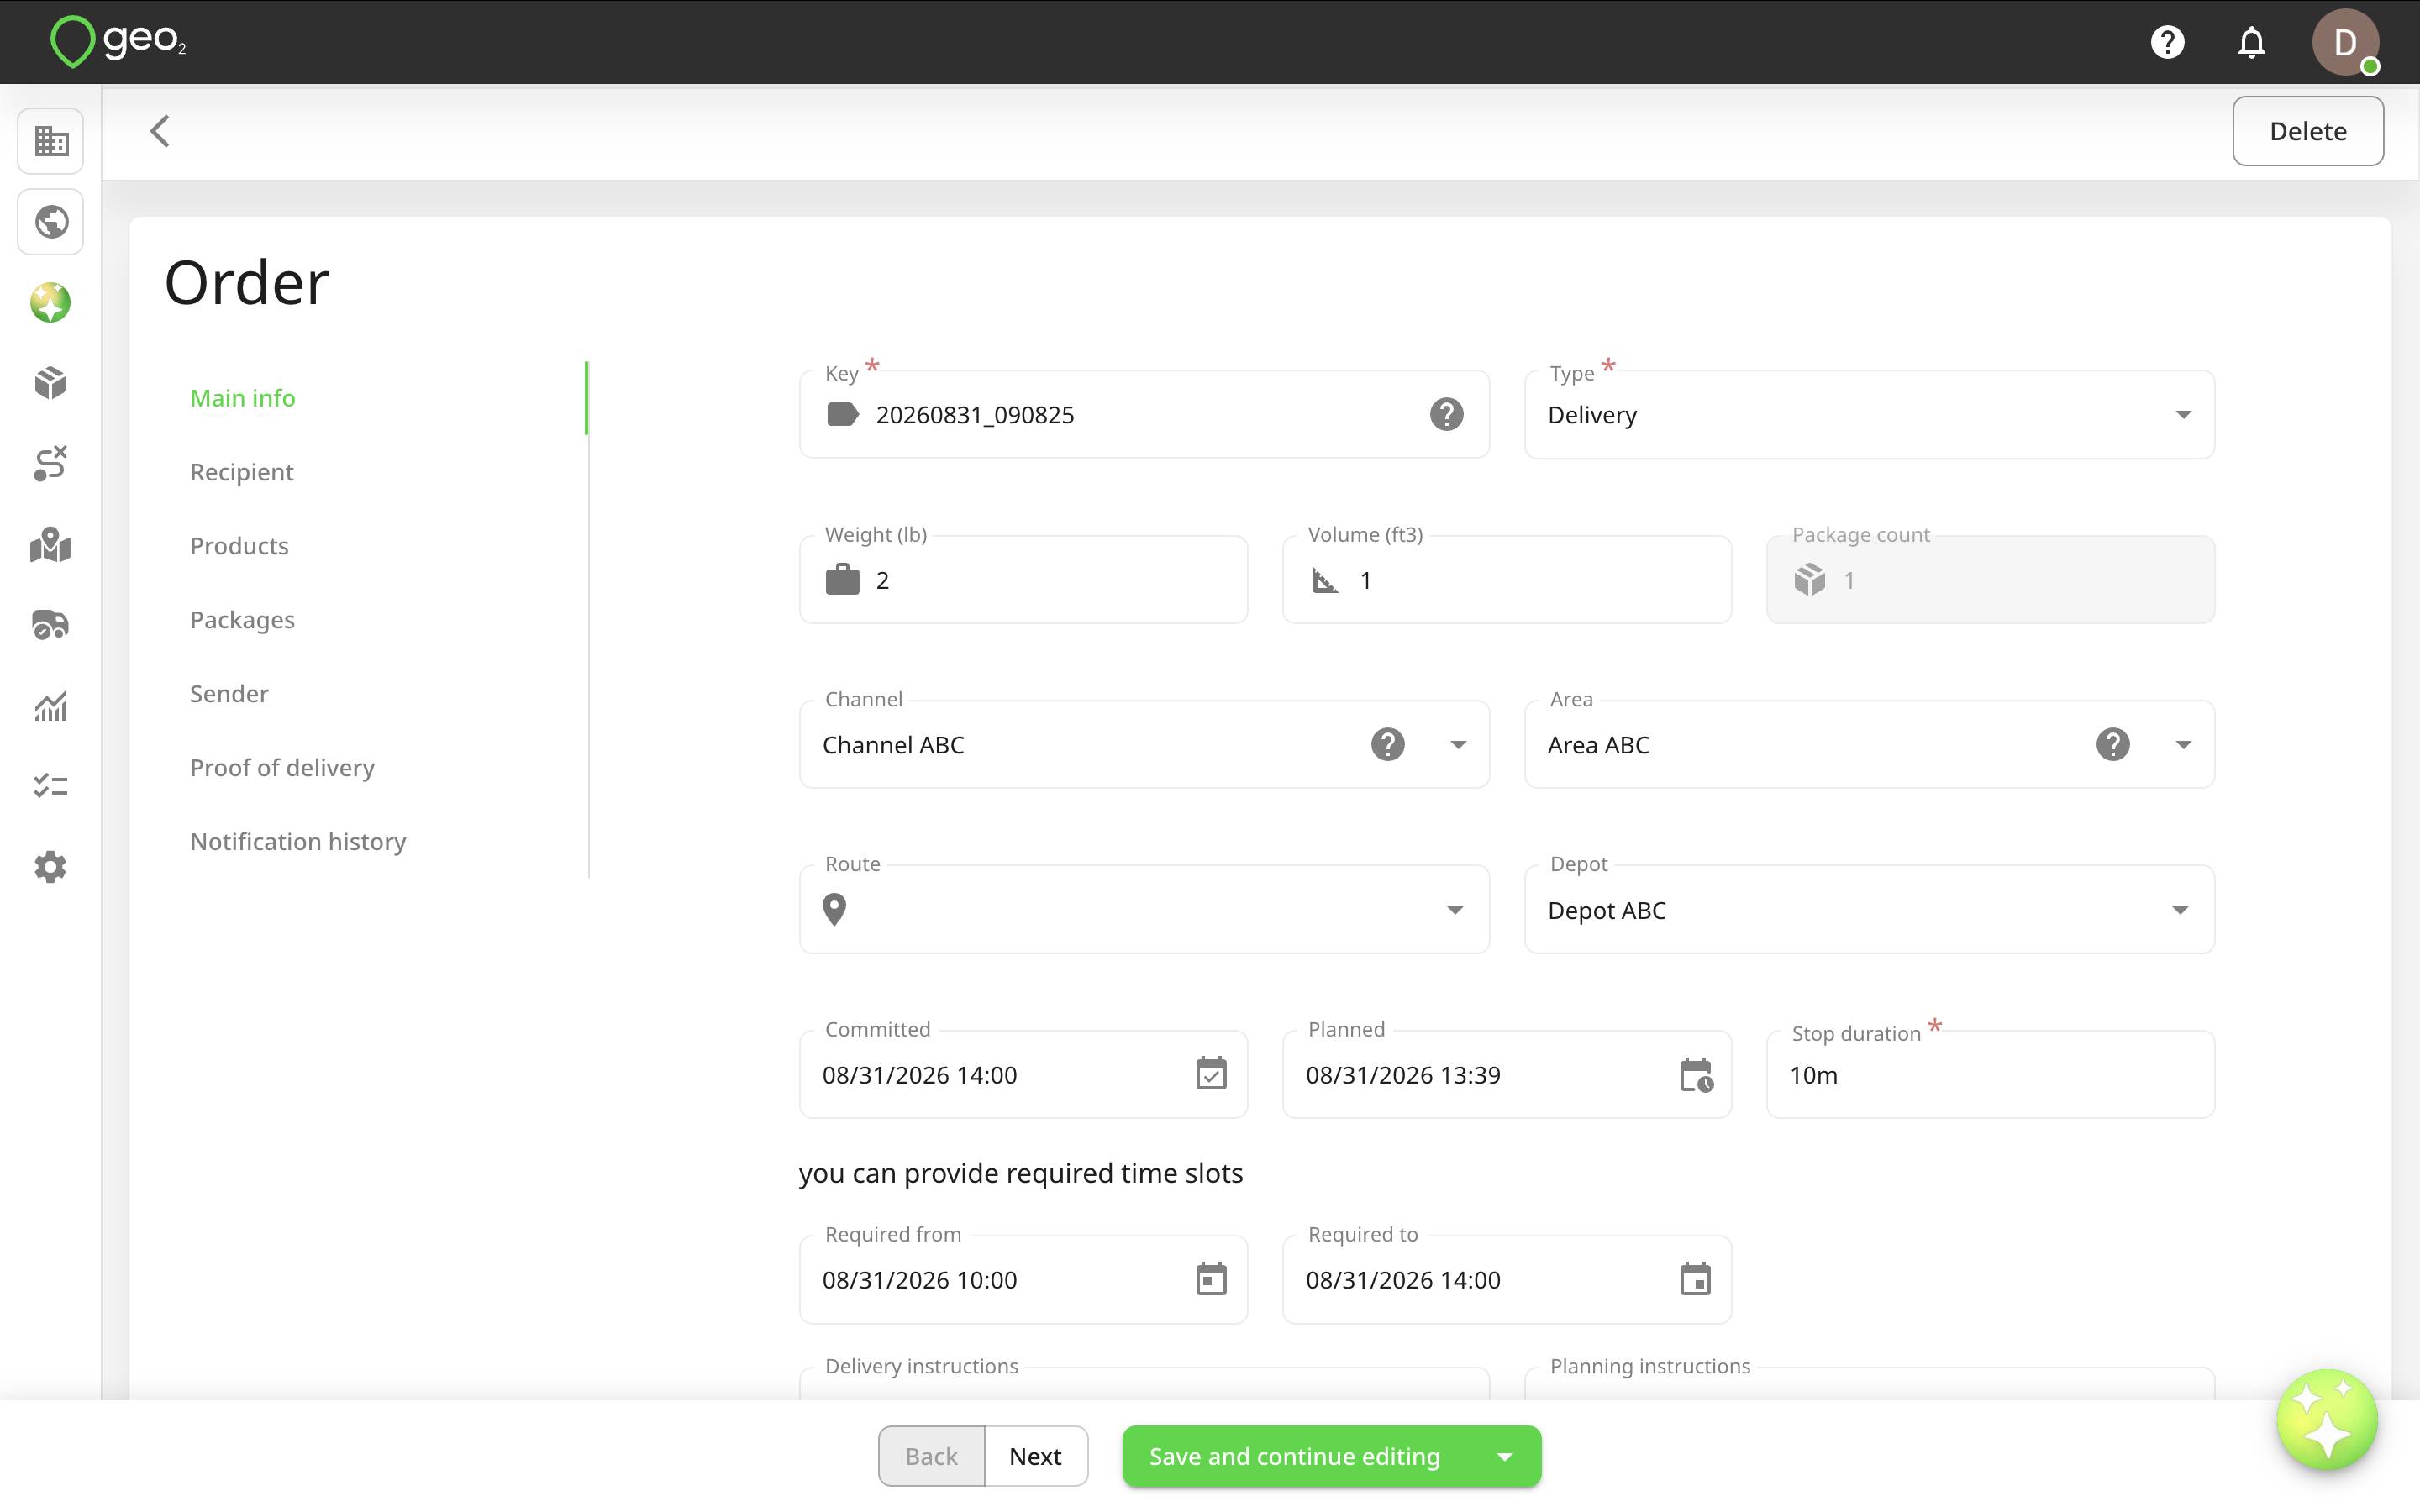The image size is (2420, 1512).
Task: Expand the Area ABC dropdown arrow
Action: (x=2183, y=745)
